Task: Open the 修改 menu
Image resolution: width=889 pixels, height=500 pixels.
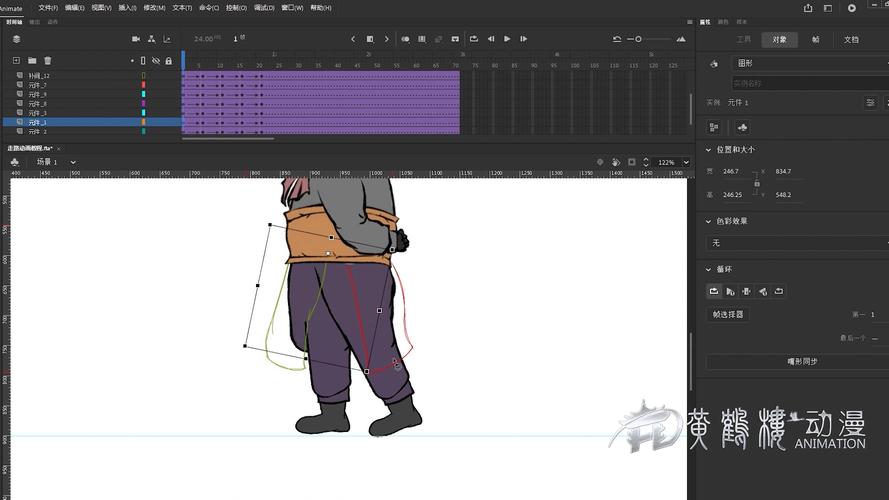Action: click(x=154, y=8)
